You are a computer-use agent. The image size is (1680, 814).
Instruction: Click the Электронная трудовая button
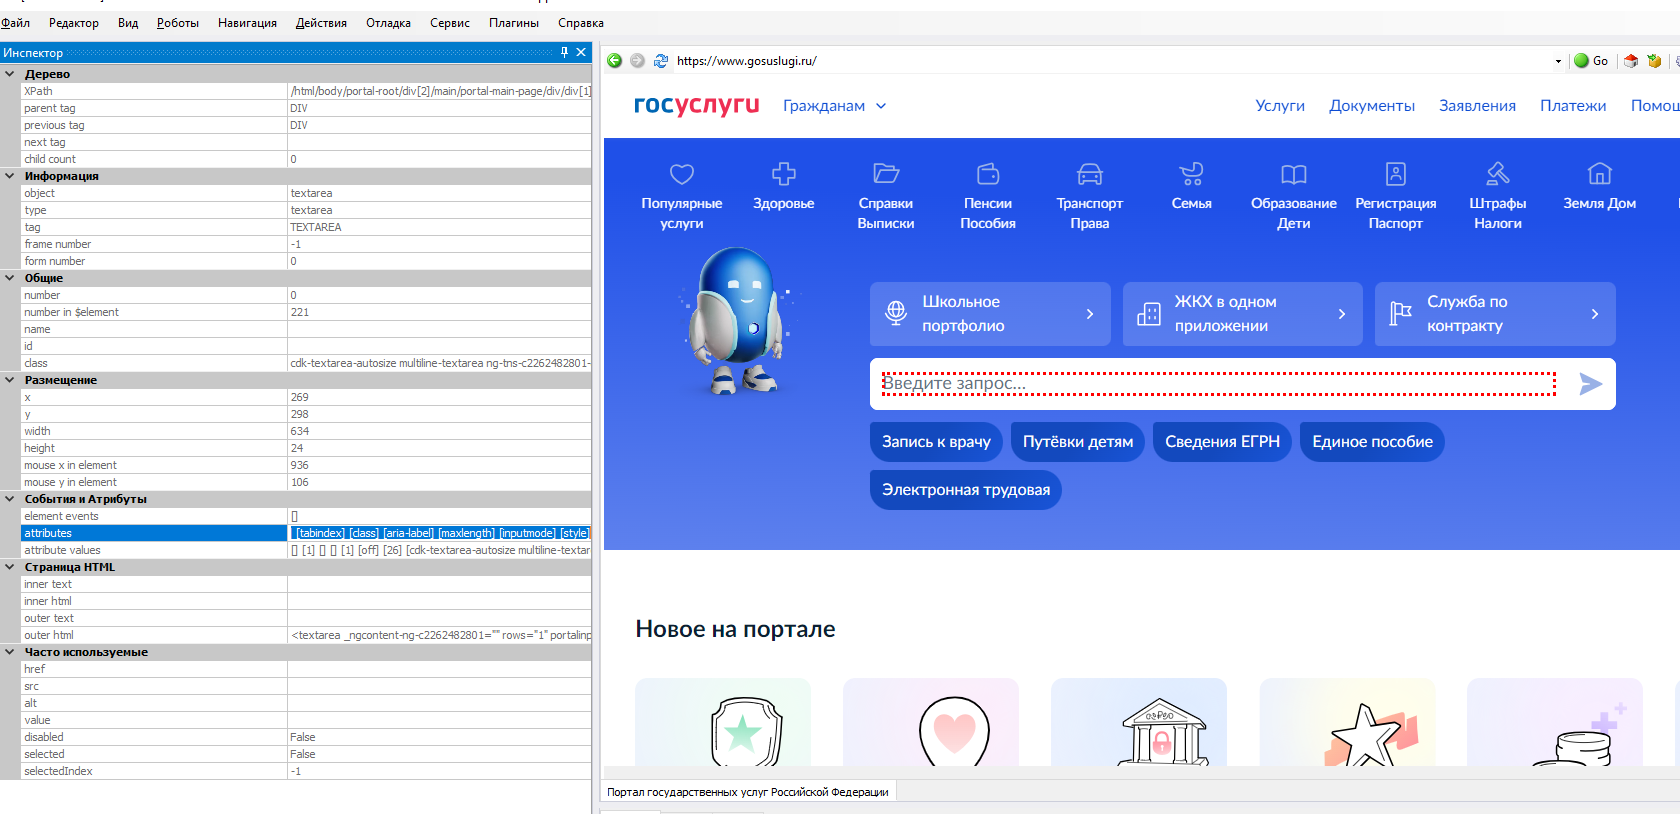tap(966, 490)
